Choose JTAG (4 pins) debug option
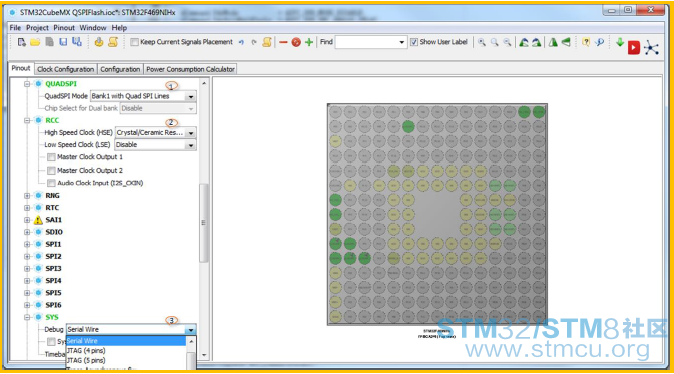Image resolution: width=674 pixels, height=374 pixels. [x=126, y=351]
